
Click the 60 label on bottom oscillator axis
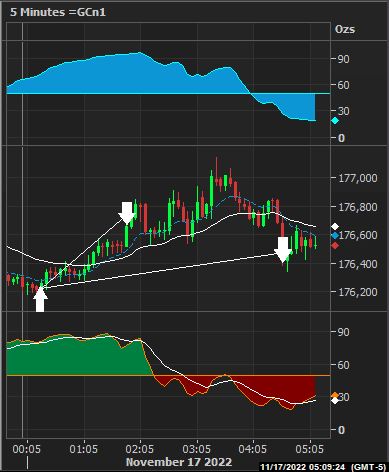pyautogui.click(x=344, y=365)
